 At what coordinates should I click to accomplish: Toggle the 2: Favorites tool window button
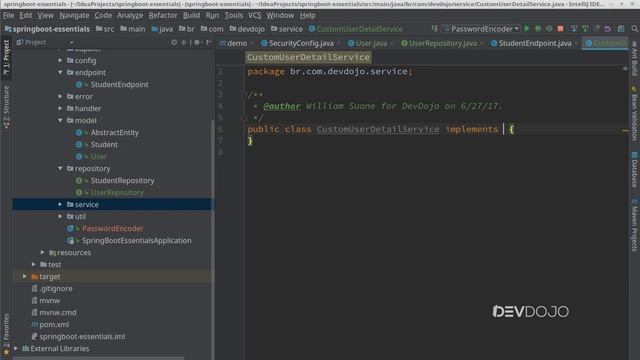[6, 334]
